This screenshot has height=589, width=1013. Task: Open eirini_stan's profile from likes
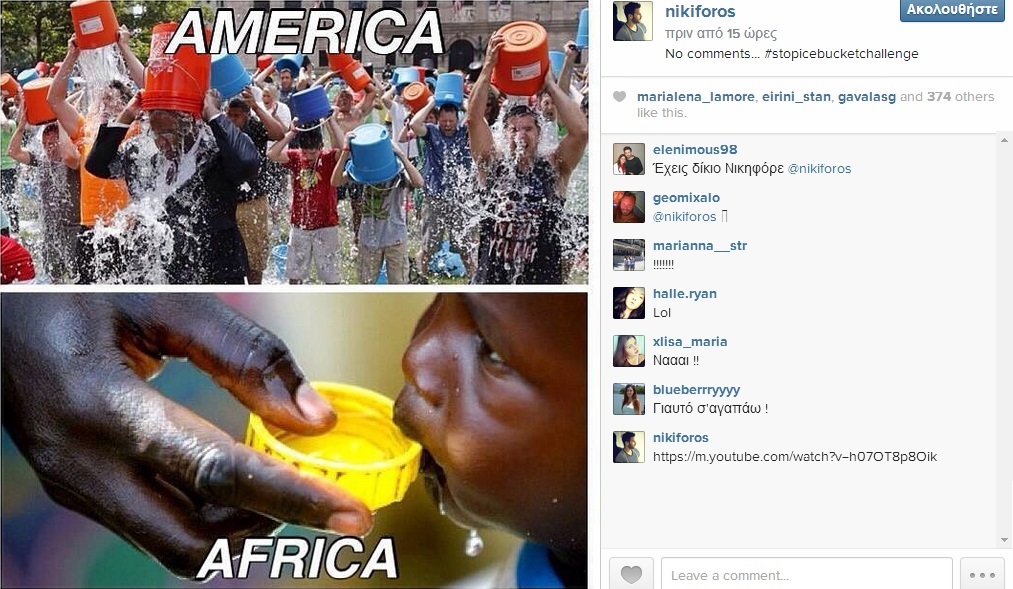(x=796, y=97)
